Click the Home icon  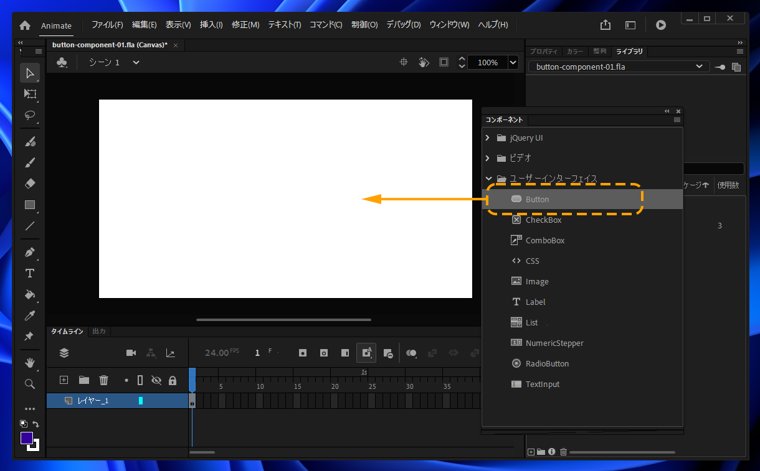pos(25,25)
